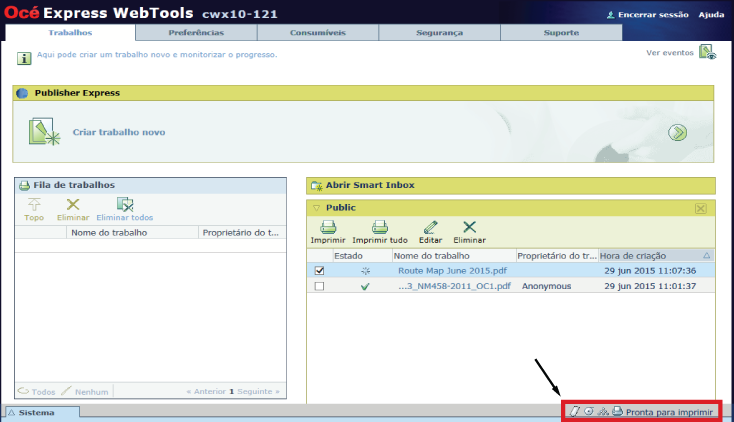Click the Fila de trabalhos printer icon

[24, 185]
